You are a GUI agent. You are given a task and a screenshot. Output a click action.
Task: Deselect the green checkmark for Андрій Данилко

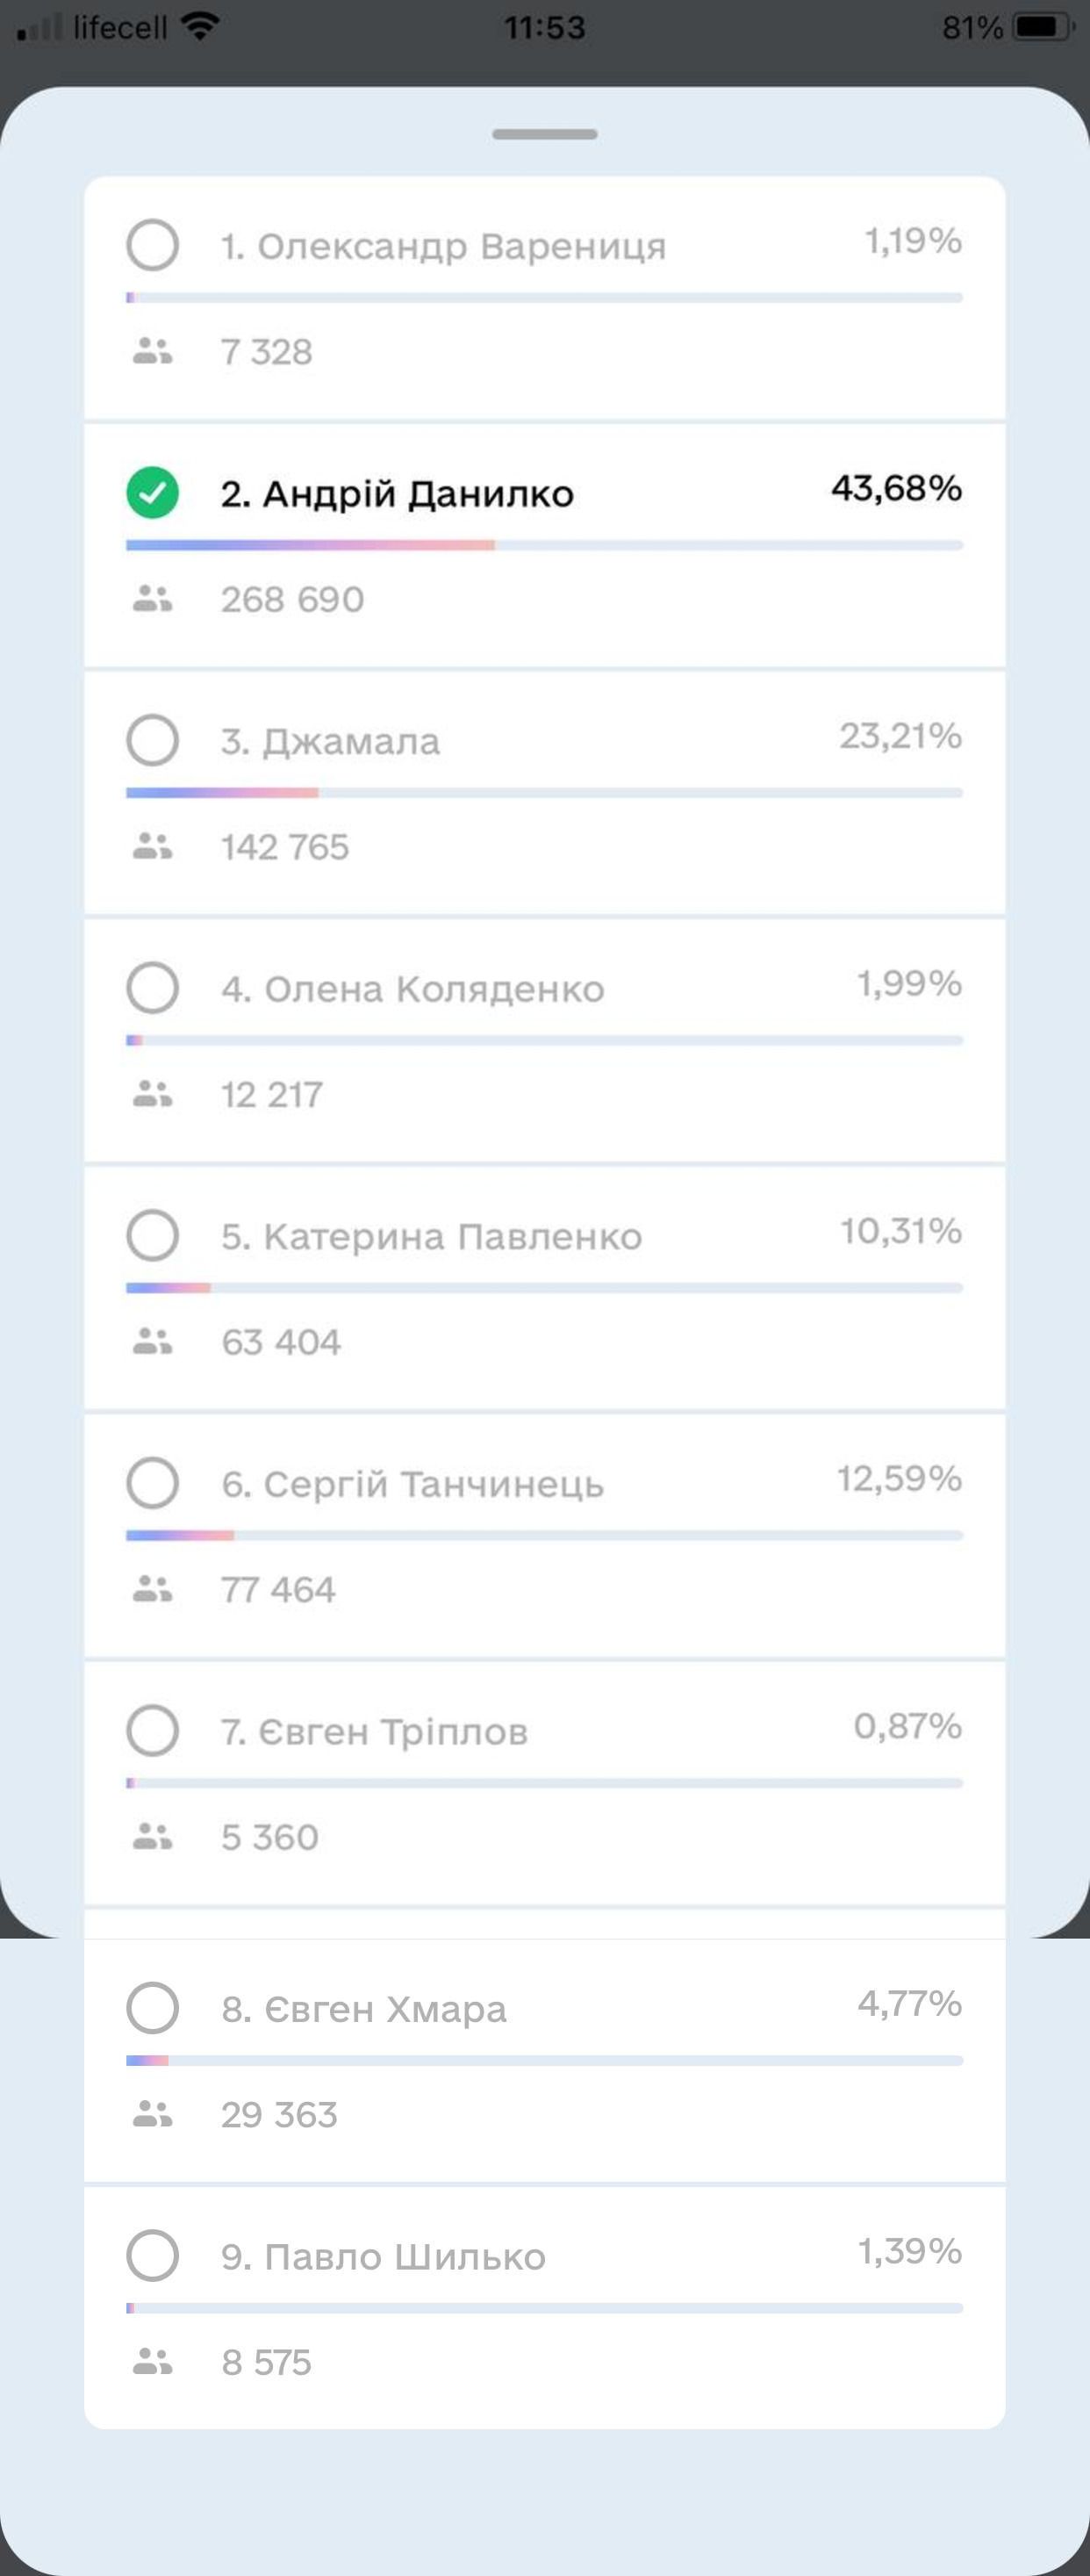point(152,493)
